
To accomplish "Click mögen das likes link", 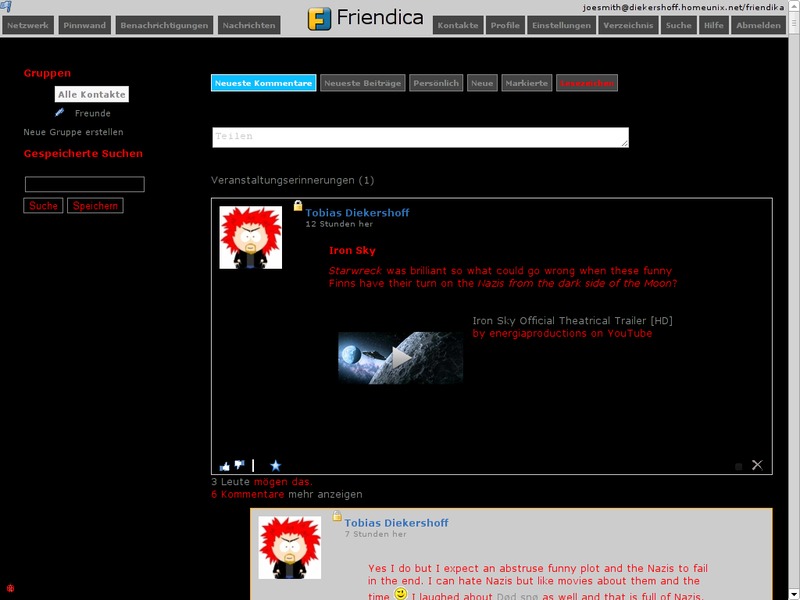I will point(283,482).
